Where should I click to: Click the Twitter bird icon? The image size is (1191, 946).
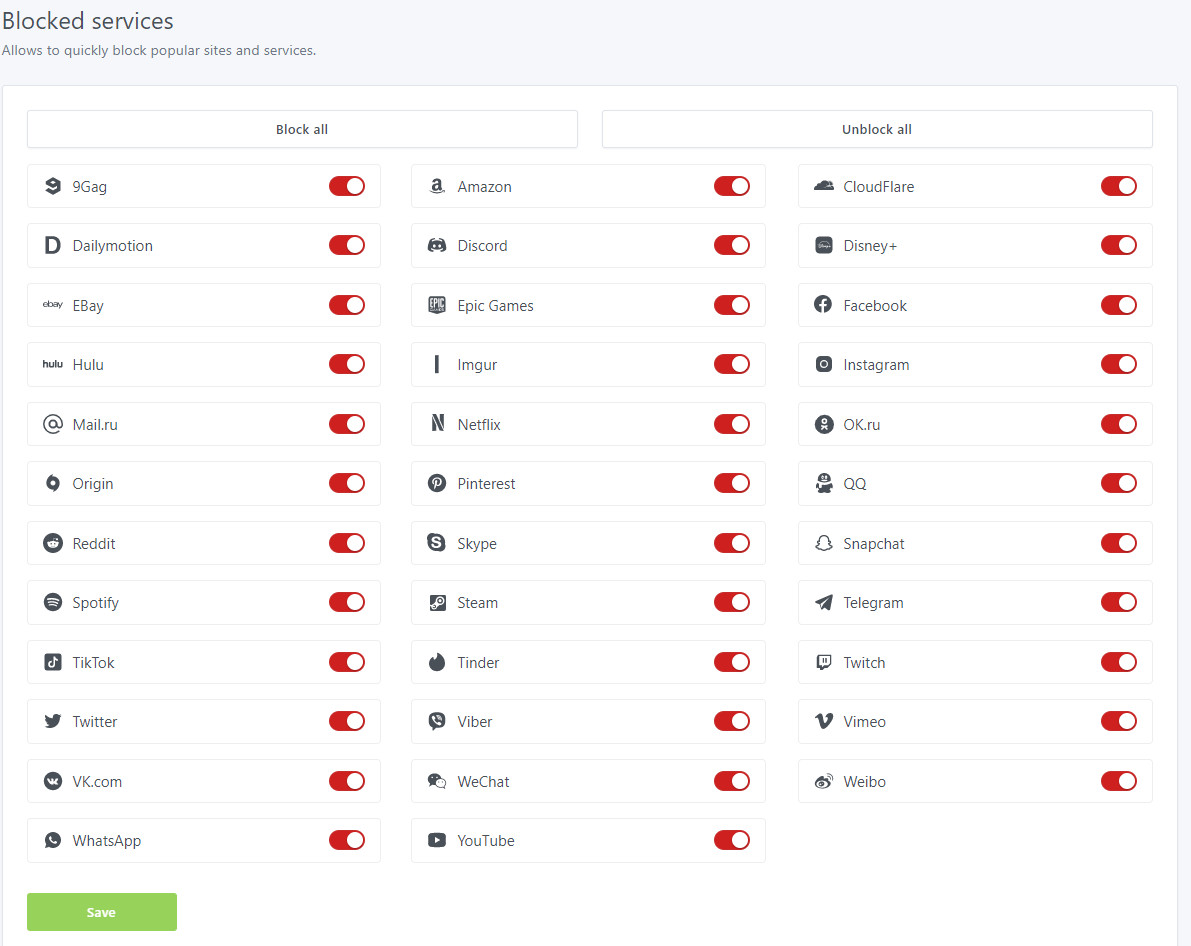pyautogui.click(x=52, y=721)
